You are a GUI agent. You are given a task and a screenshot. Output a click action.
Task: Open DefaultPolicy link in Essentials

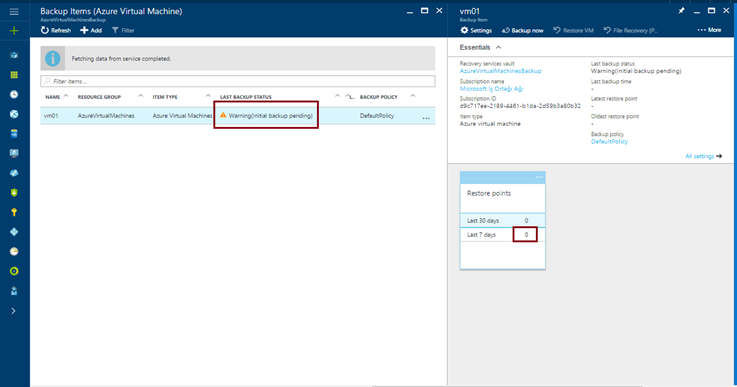click(x=609, y=142)
